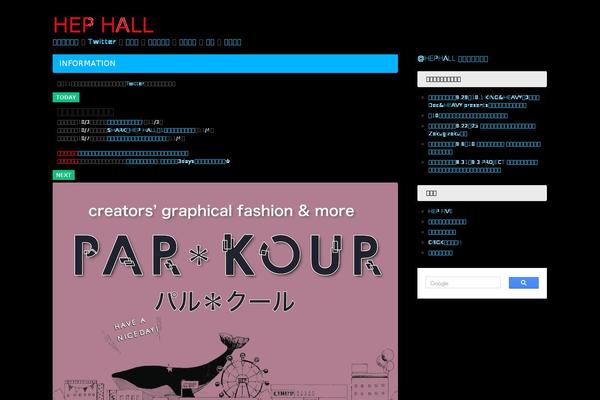The height and width of the screenshot is (400, 600).
Task: Open the Twitter link in the top navigation
Action: click(x=102, y=42)
